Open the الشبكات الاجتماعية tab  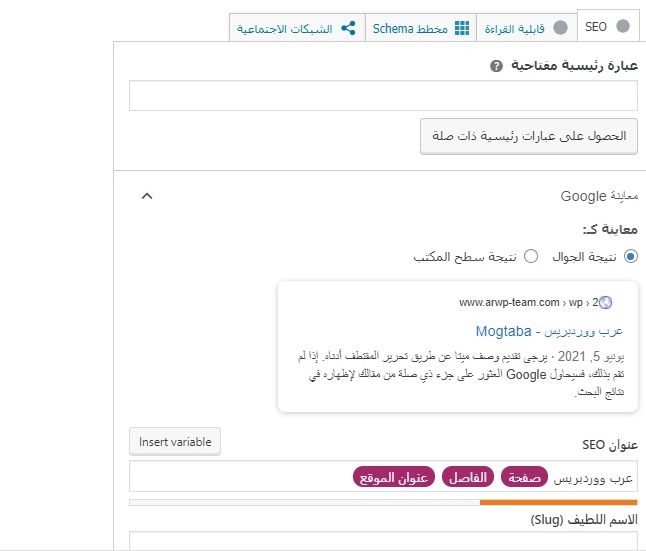[297, 28]
